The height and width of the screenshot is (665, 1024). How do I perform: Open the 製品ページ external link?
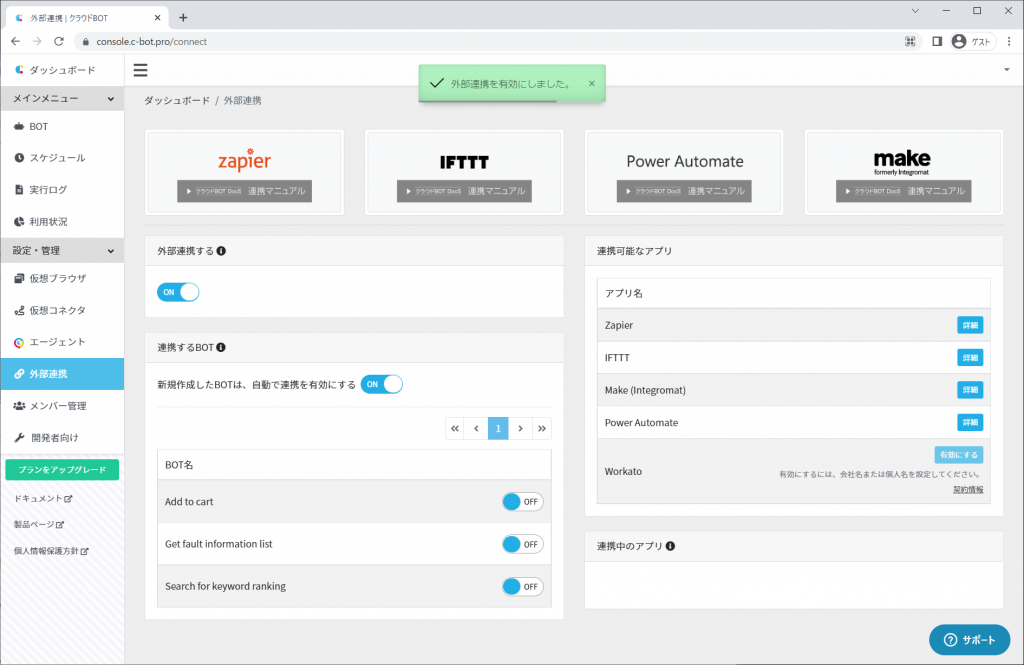[x=39, y=525]
